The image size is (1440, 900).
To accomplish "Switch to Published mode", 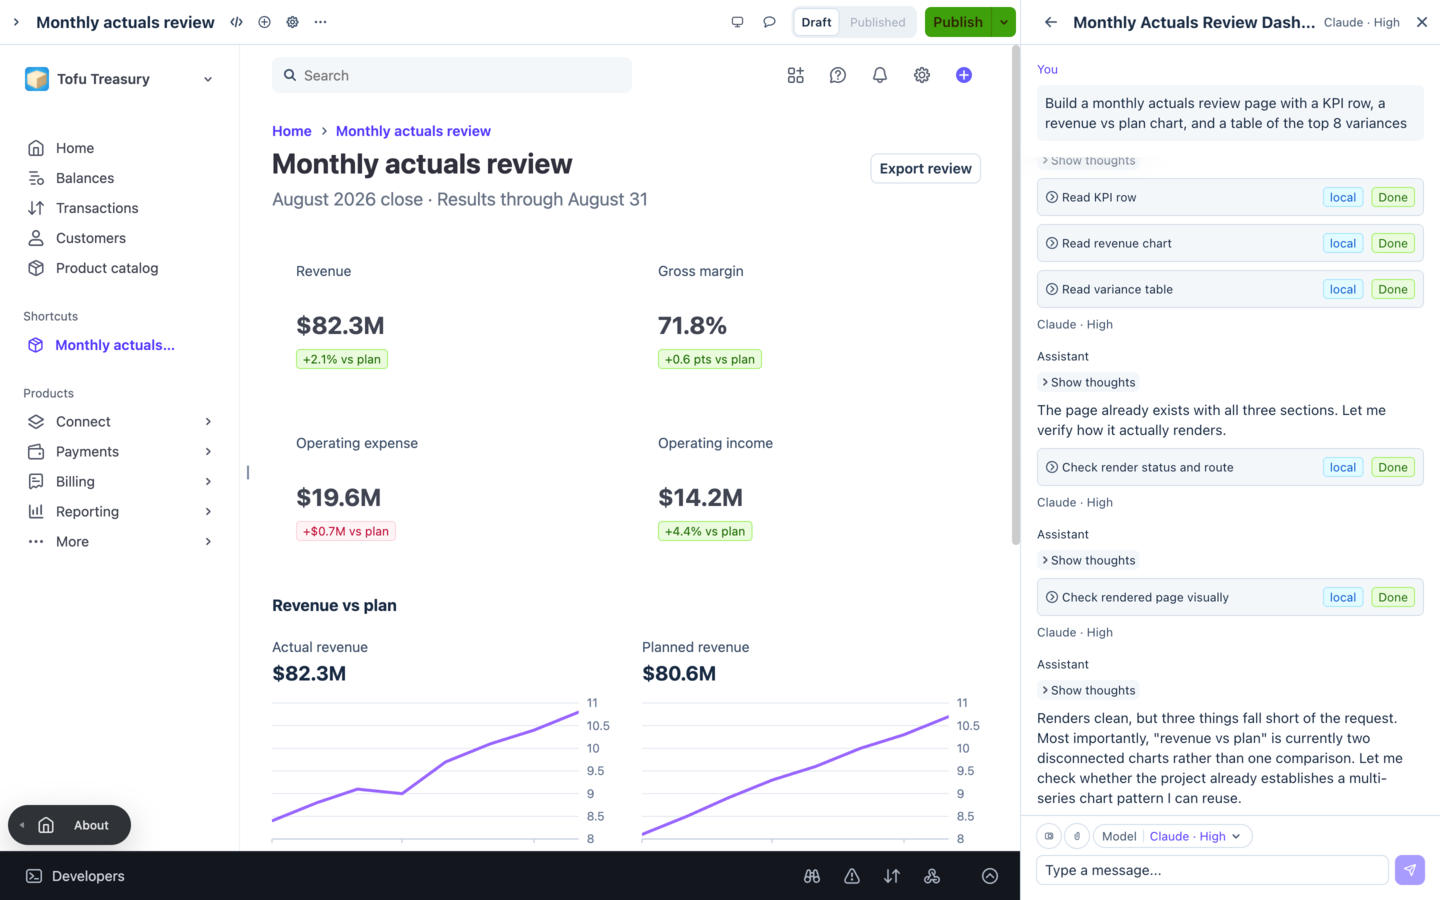I will click(877, 22).
